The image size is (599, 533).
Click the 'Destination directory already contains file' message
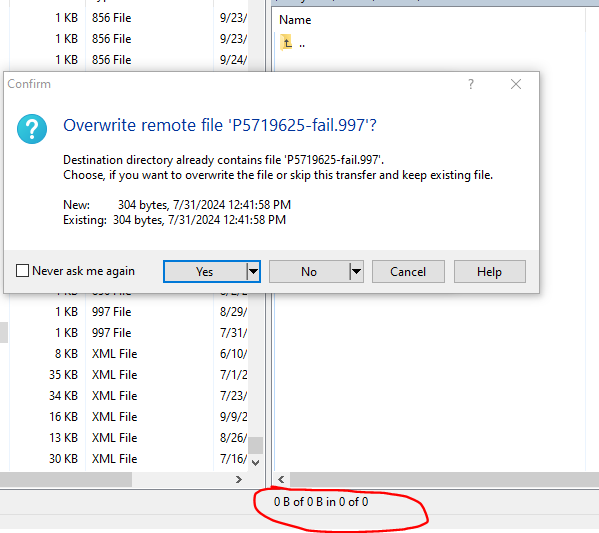coord(223,160)
